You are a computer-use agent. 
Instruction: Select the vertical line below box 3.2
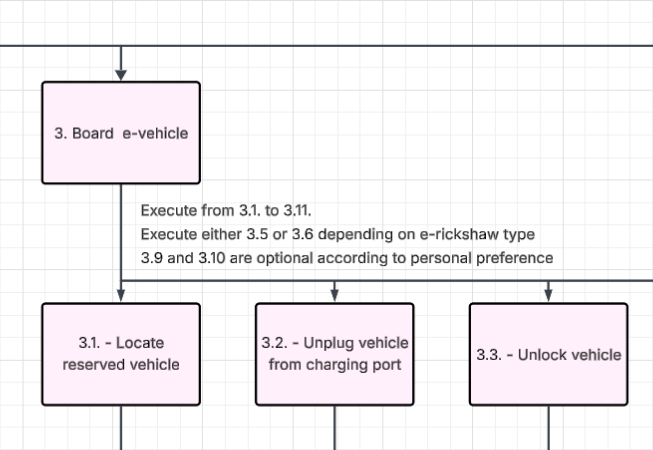pyautogui.click(x=334, y=428)
